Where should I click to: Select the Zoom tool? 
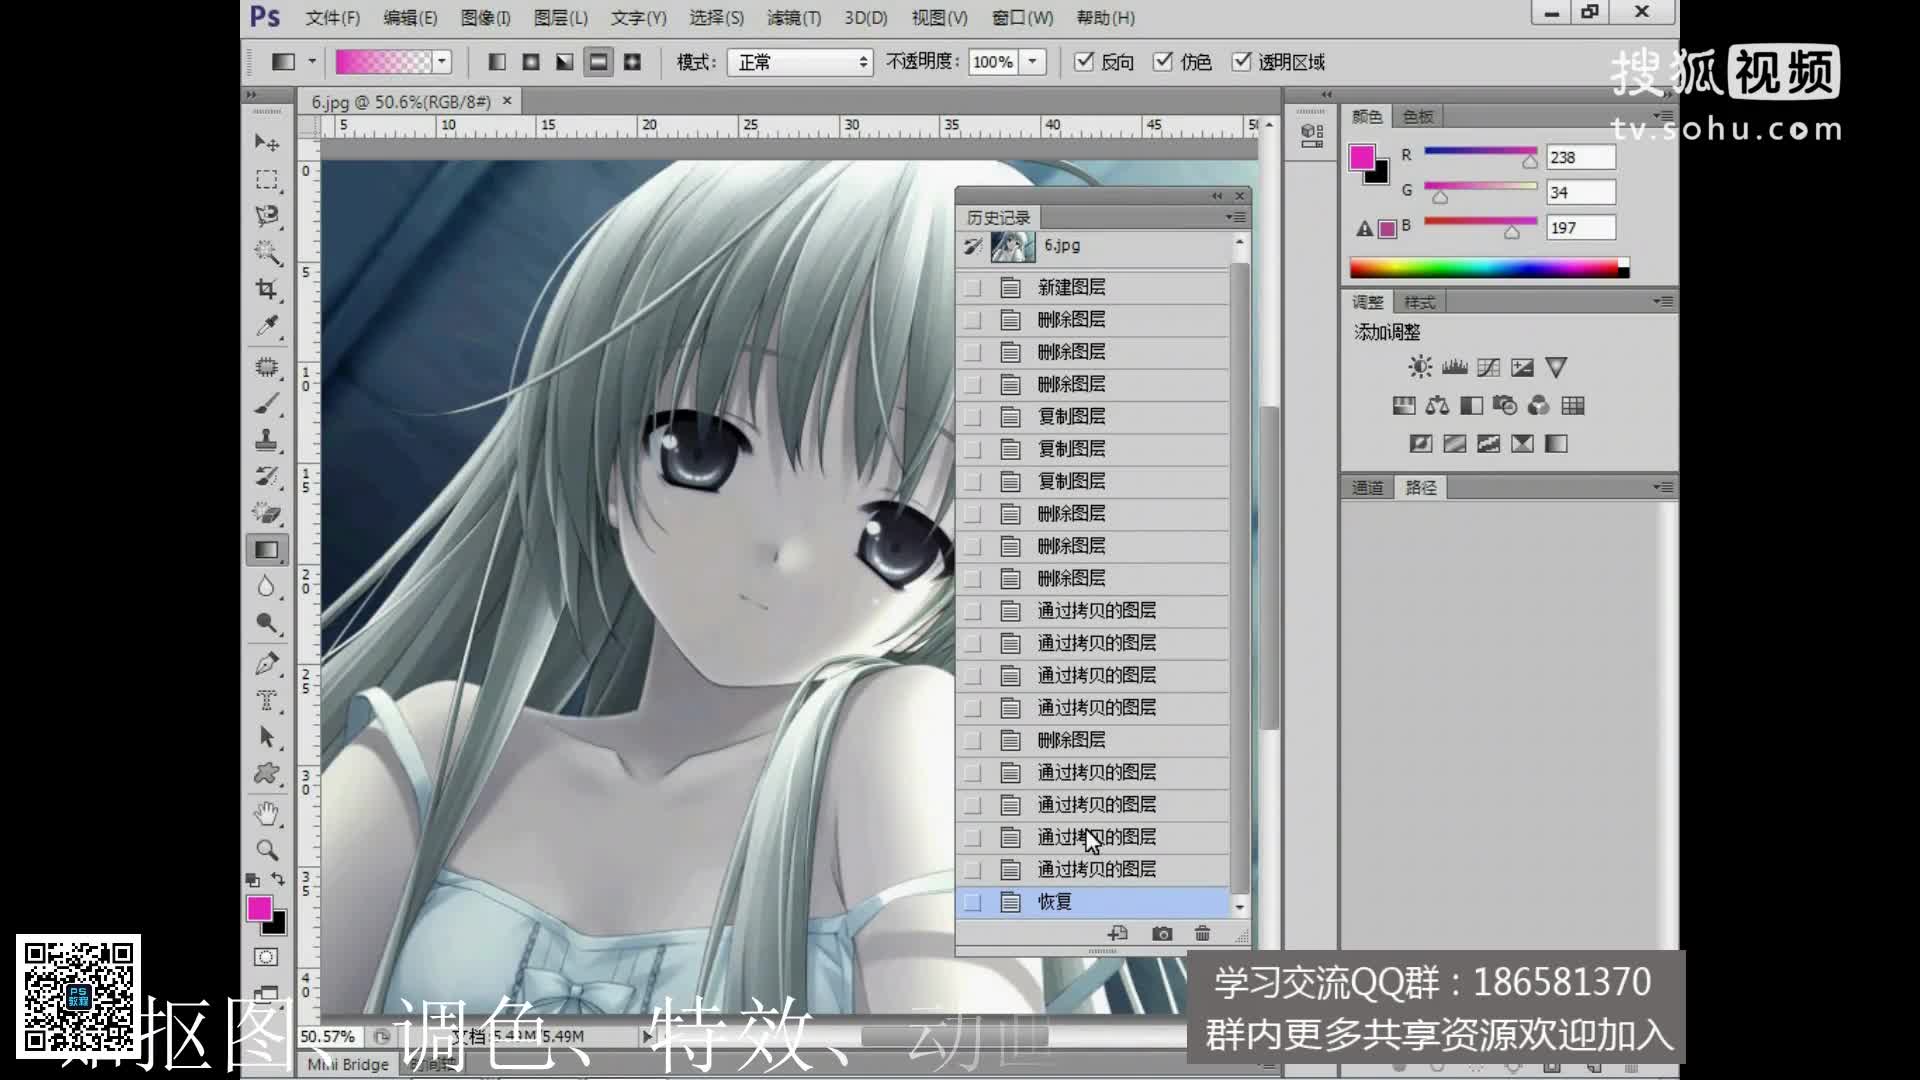pos(266,850)
